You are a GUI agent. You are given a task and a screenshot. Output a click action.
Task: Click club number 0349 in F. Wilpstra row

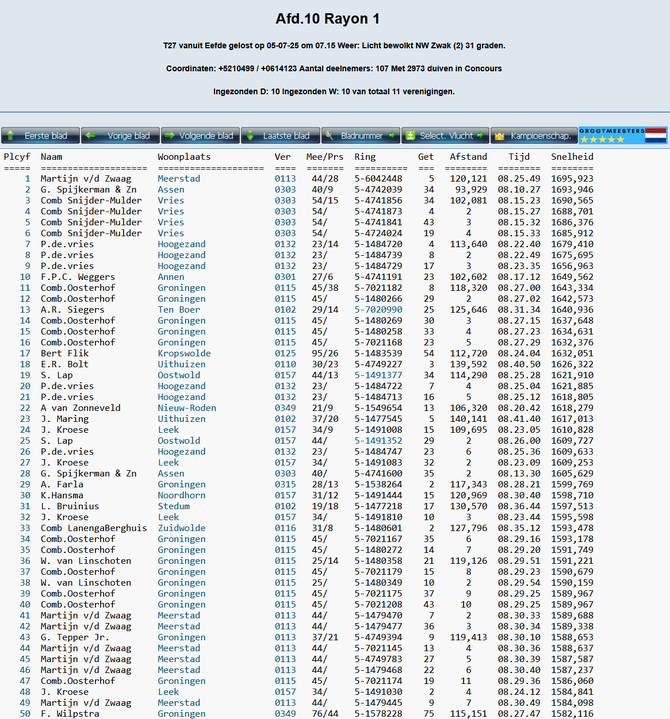coord(285,714)
